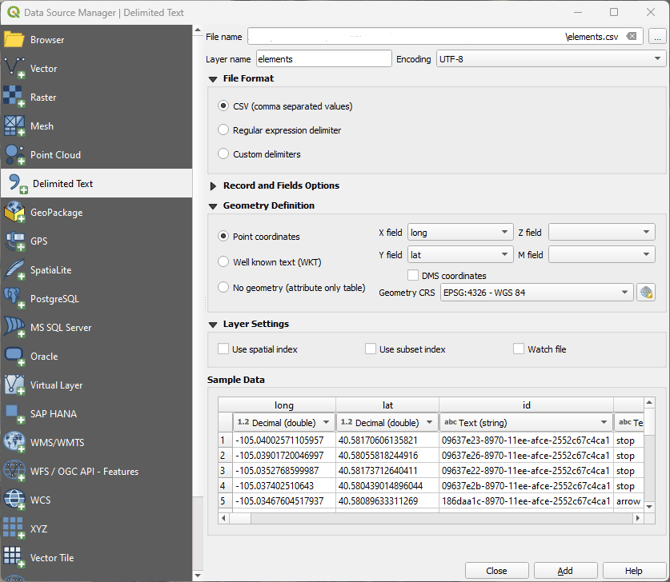Enable DMS coordinates checkbox
The width and height of the screenshot is (670, 582).
coord(413,275)
